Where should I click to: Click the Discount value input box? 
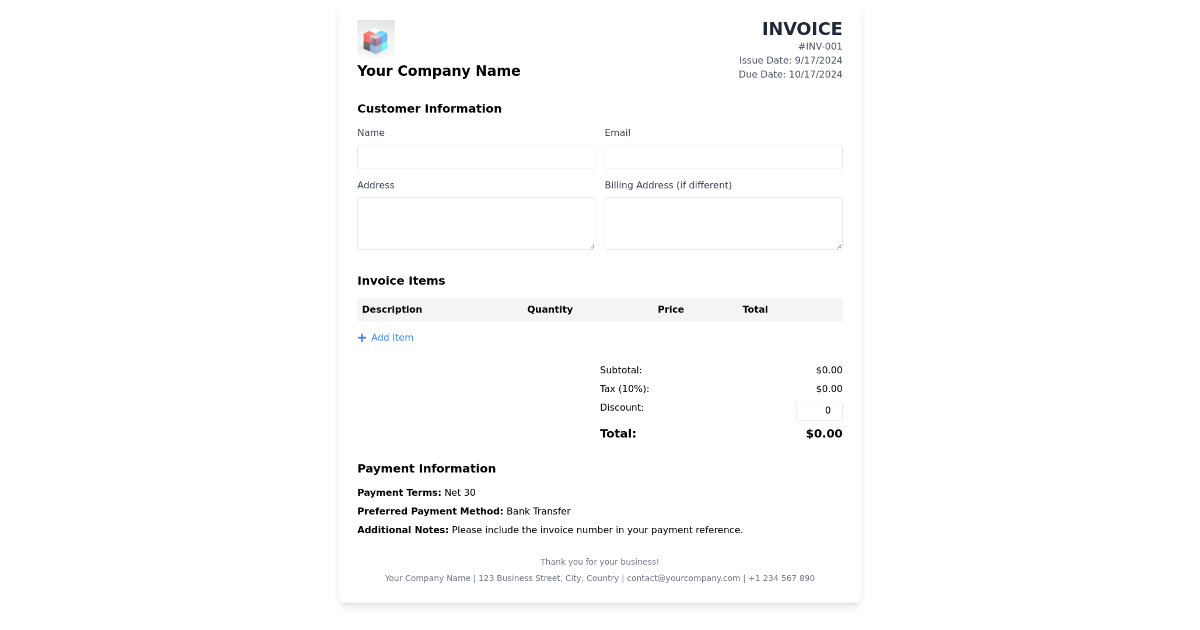[x=818, y=410]
